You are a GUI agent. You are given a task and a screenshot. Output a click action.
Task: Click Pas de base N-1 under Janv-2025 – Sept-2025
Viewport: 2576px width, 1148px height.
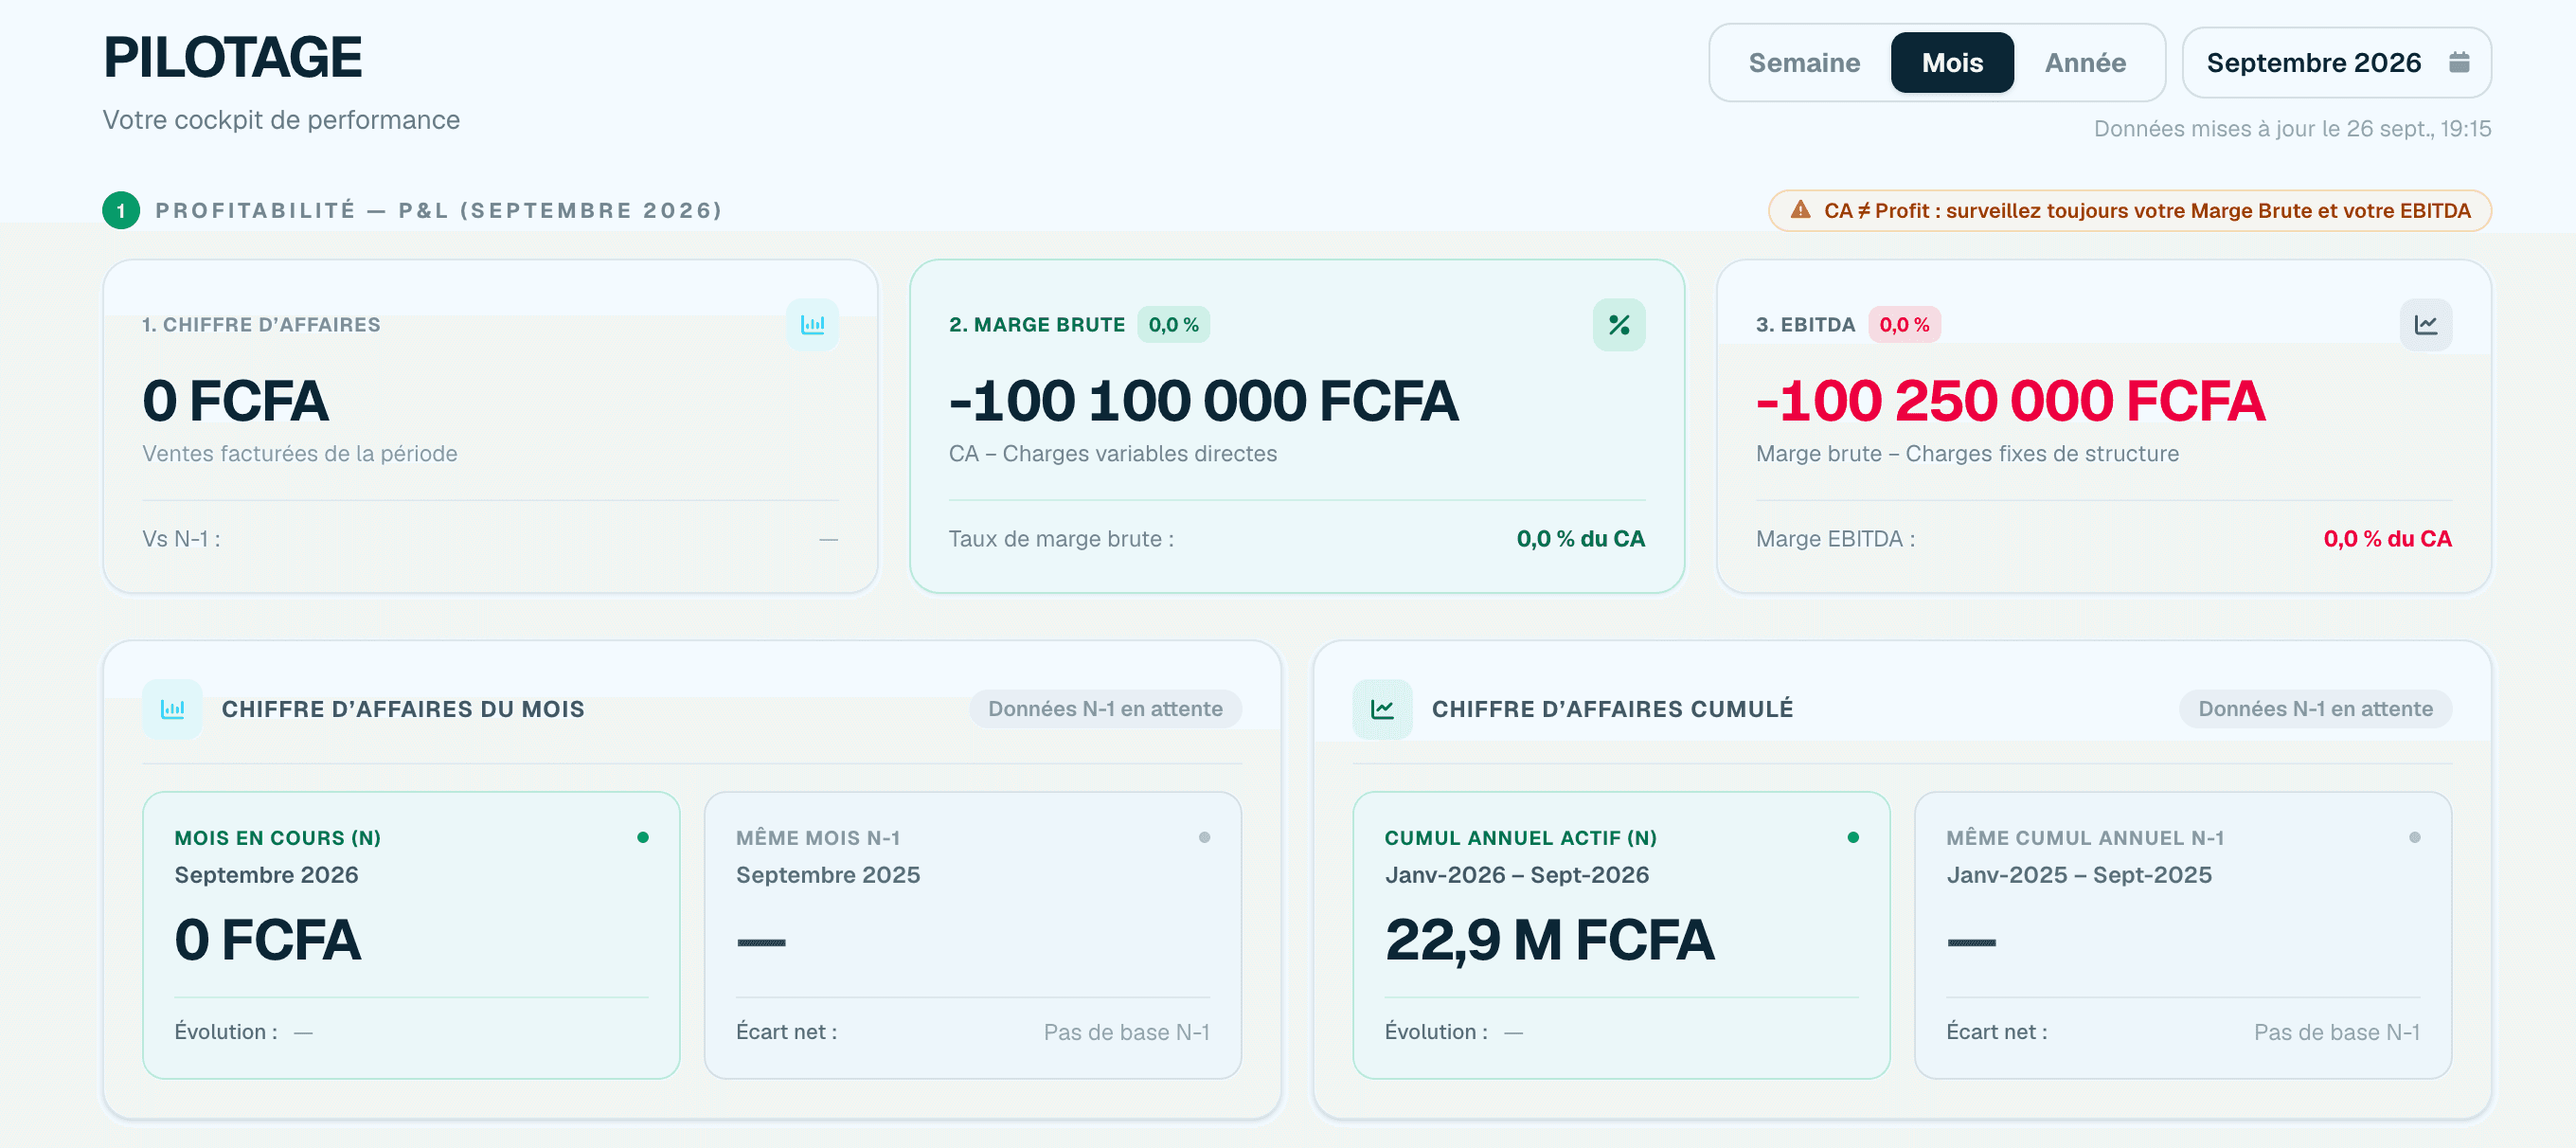pos(2336,1032)
